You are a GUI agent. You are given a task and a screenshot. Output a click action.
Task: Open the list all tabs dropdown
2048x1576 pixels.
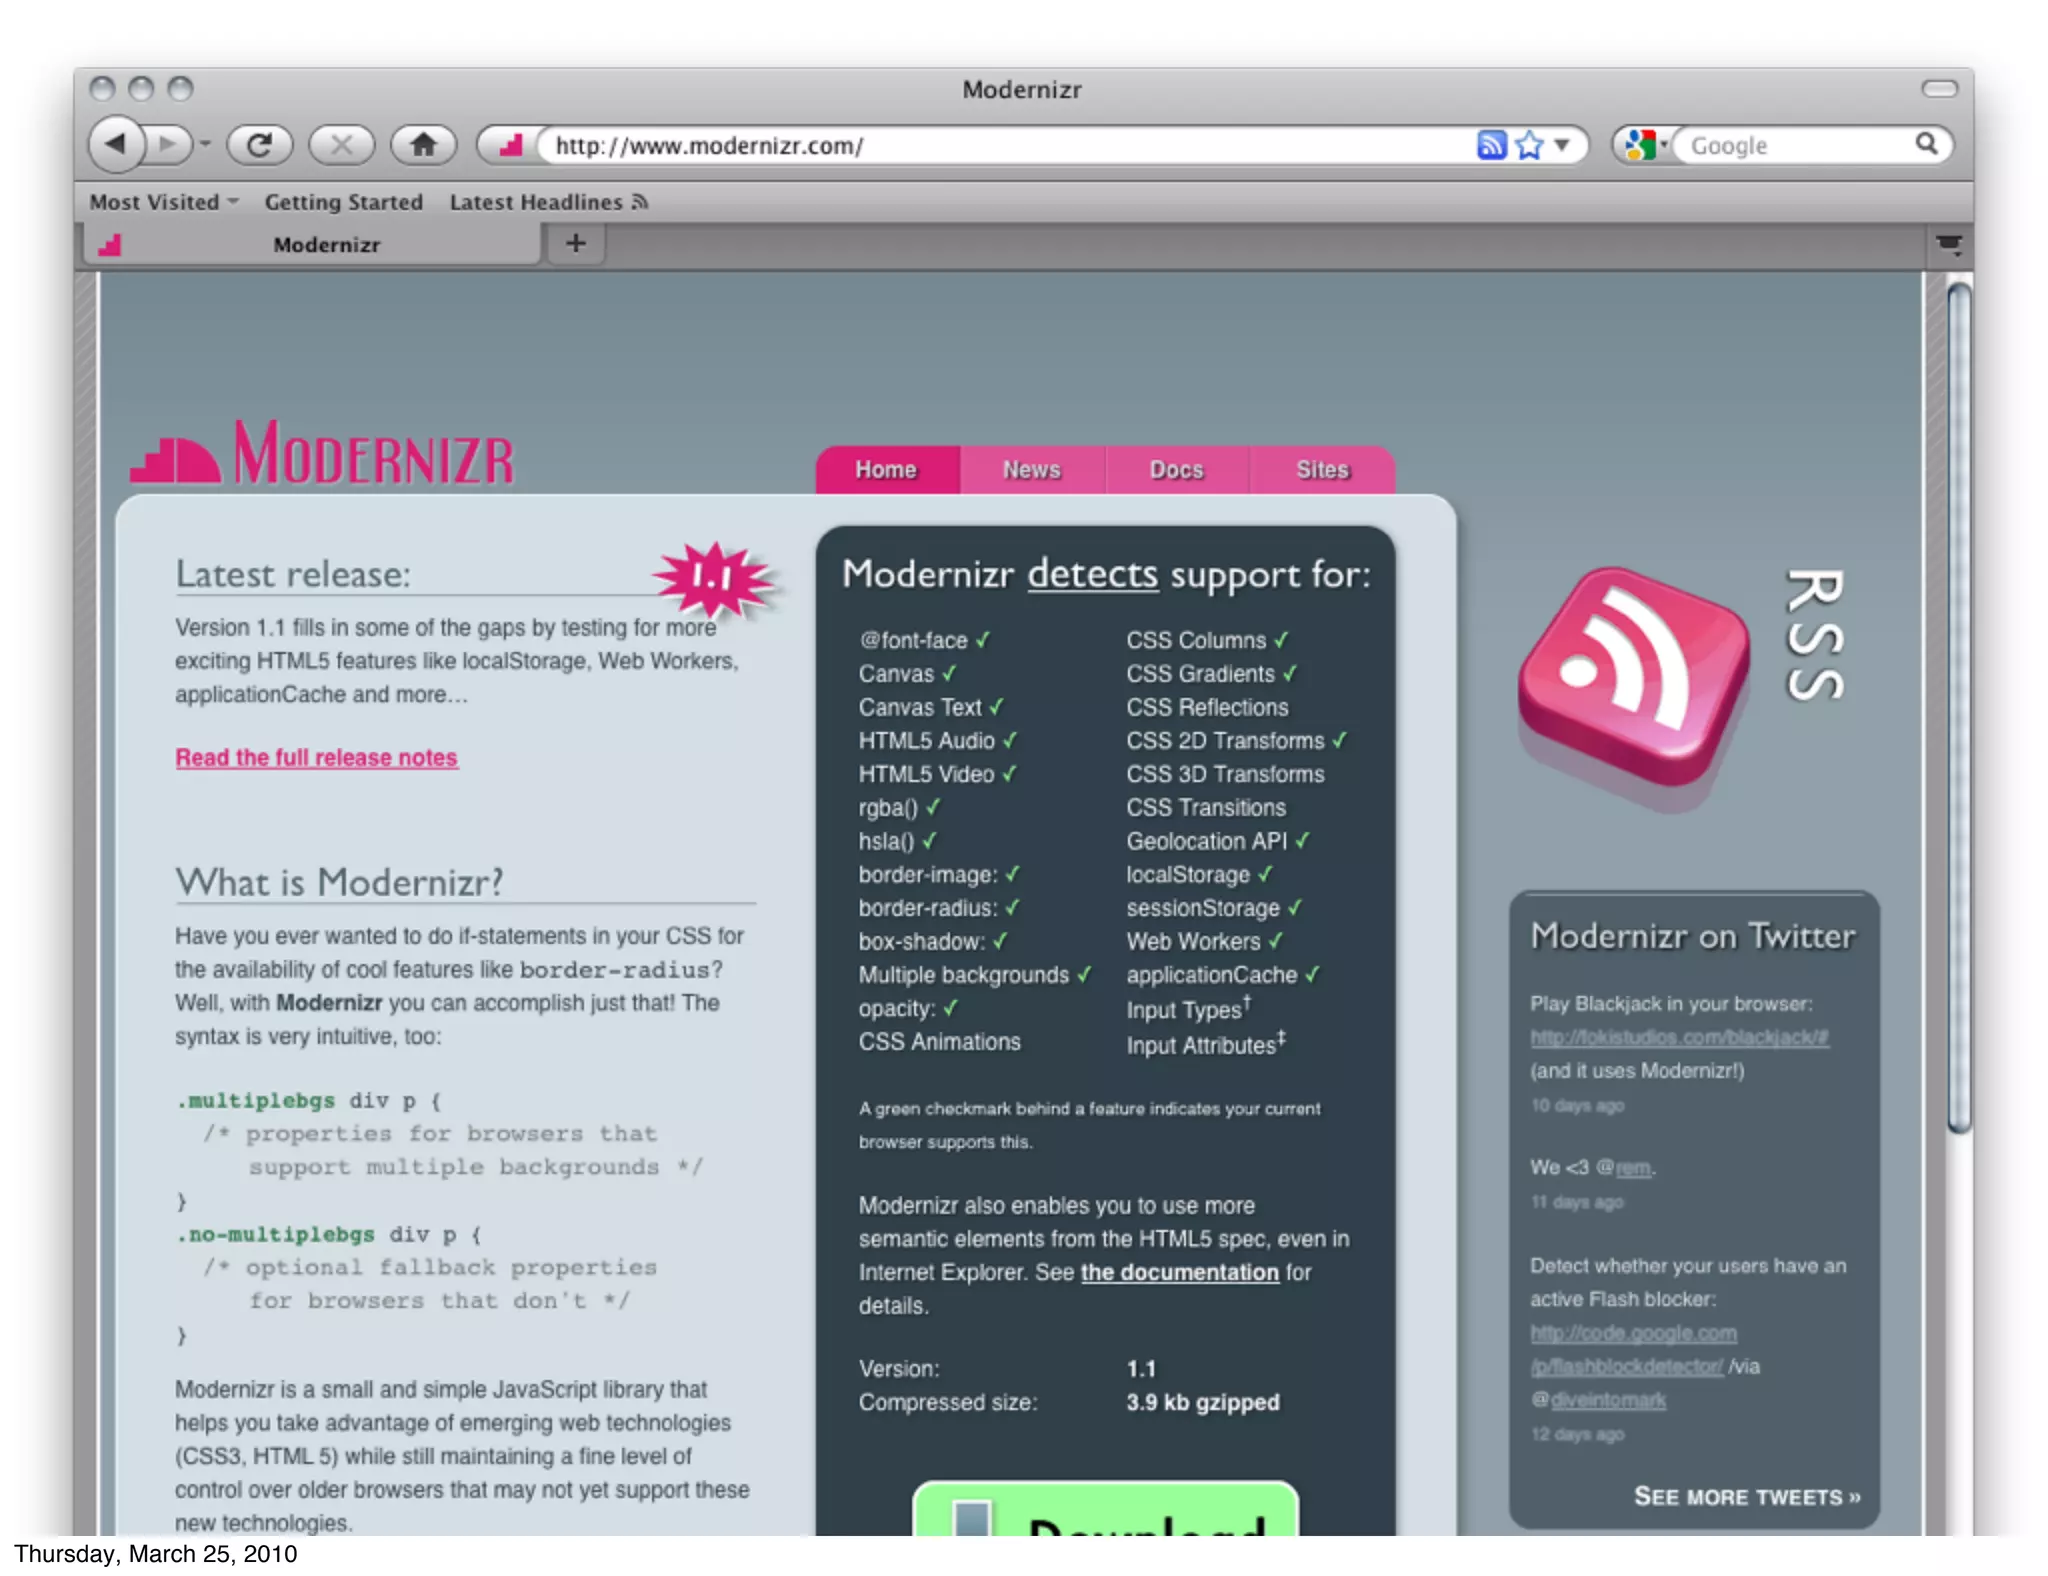point(1948,244)
